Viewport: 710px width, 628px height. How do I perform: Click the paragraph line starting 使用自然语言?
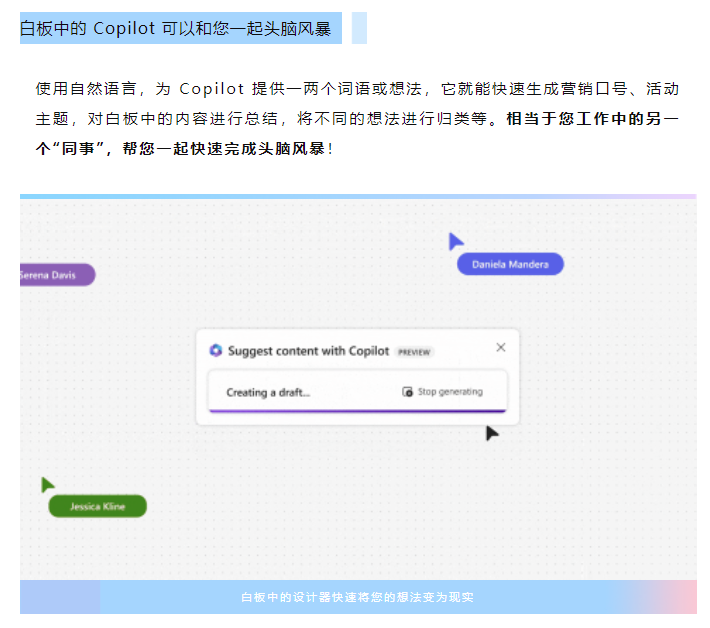pyautogui.click(x=357, y=89)
